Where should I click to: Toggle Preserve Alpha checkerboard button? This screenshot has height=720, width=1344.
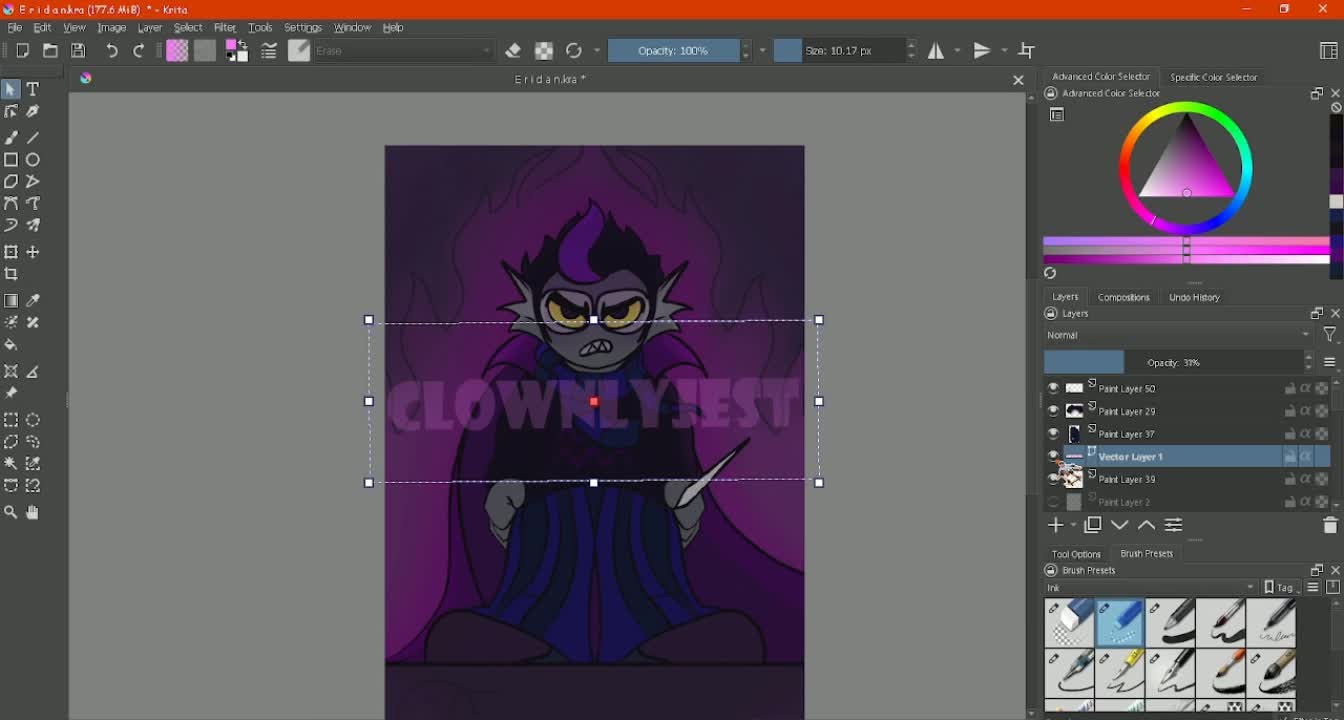544,51
